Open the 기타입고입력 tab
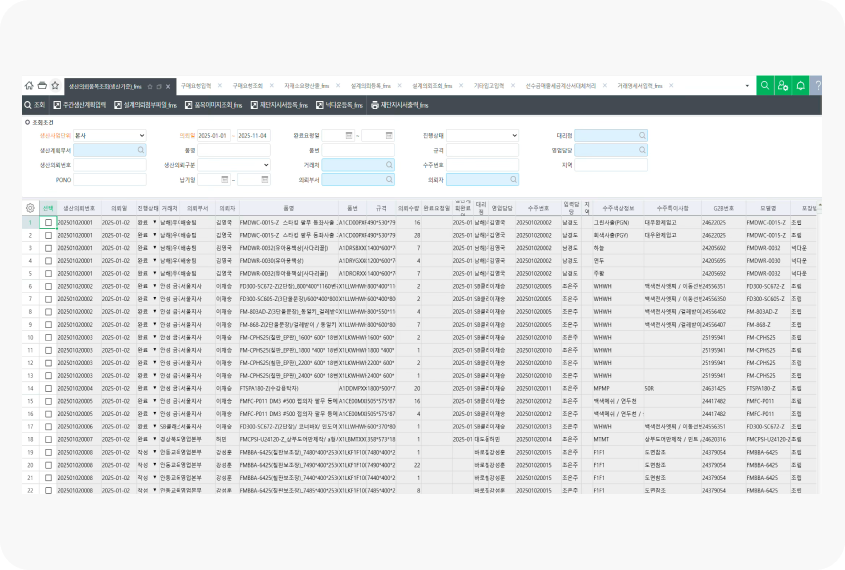845x570 pixels. (x=488, y=86)
